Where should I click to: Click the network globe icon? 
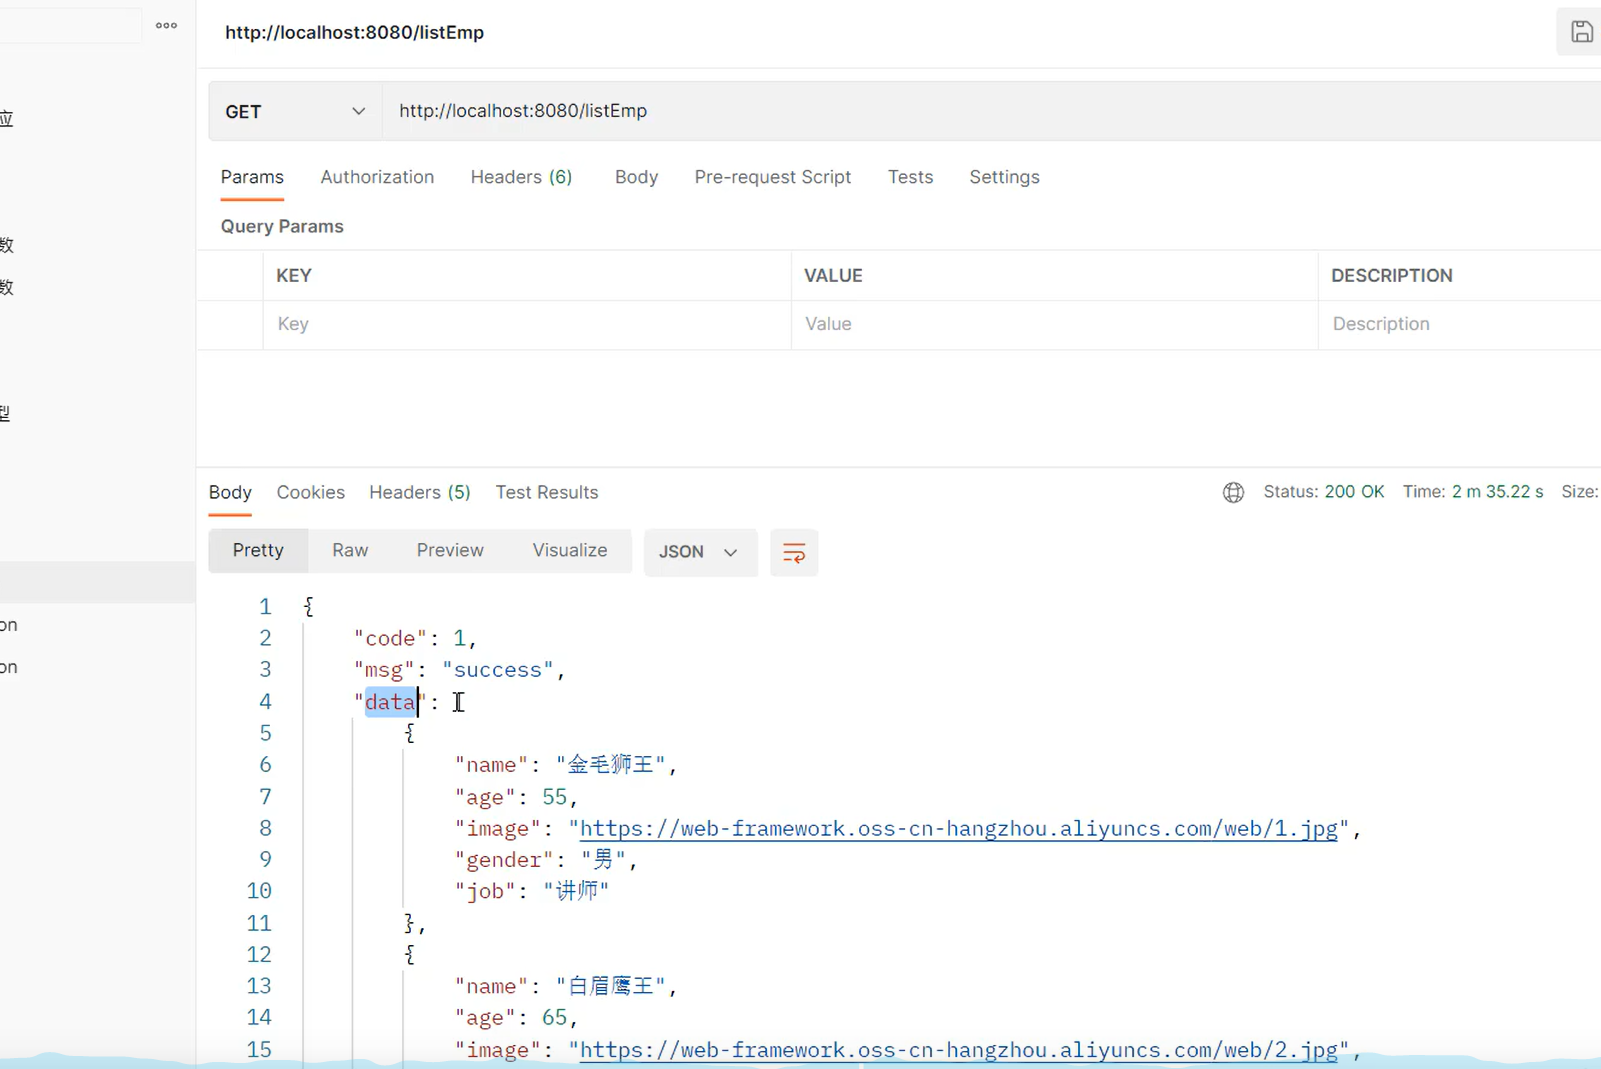click(x=1233, y=492)
